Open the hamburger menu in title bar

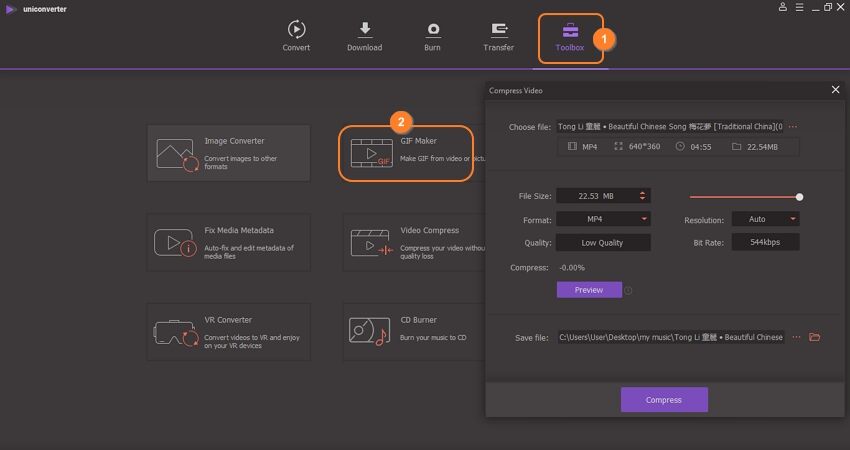tap(798, 7)
